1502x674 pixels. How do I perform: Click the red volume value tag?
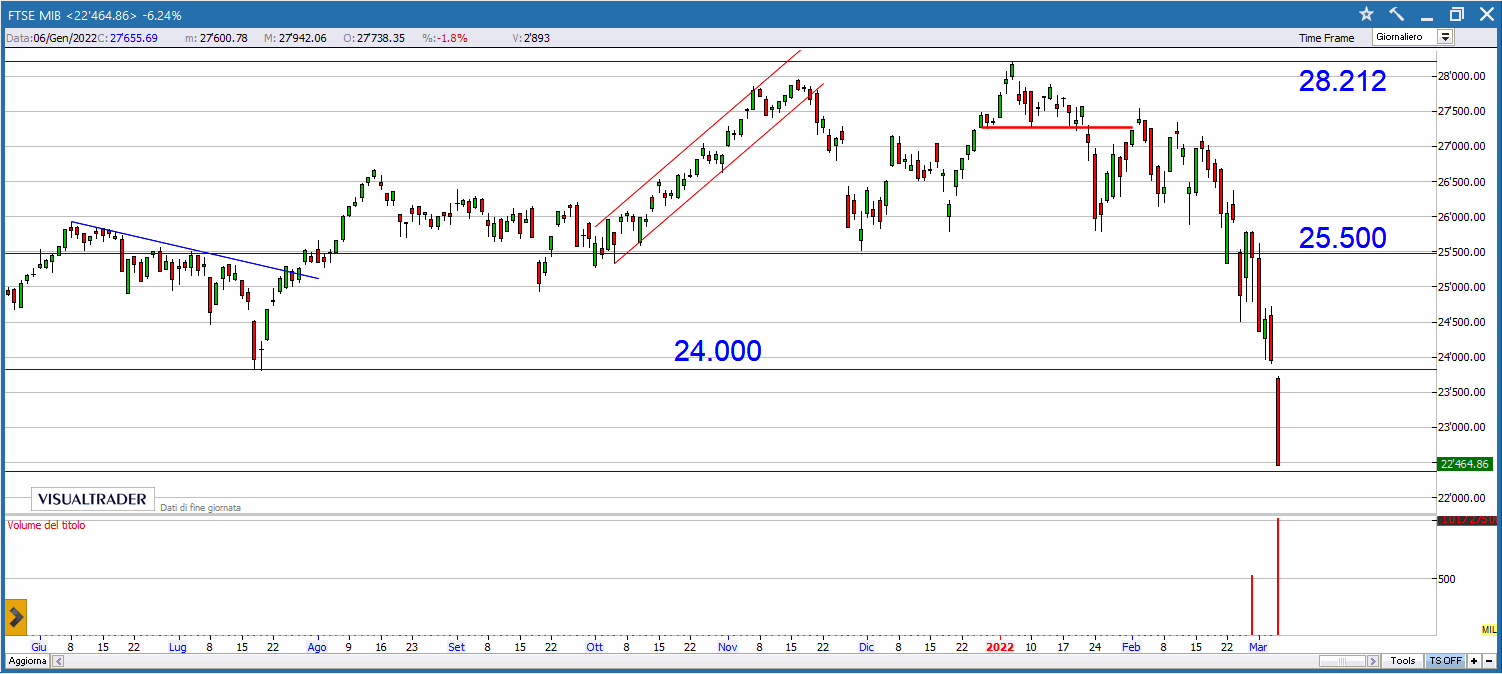(x=1467, y=520)
